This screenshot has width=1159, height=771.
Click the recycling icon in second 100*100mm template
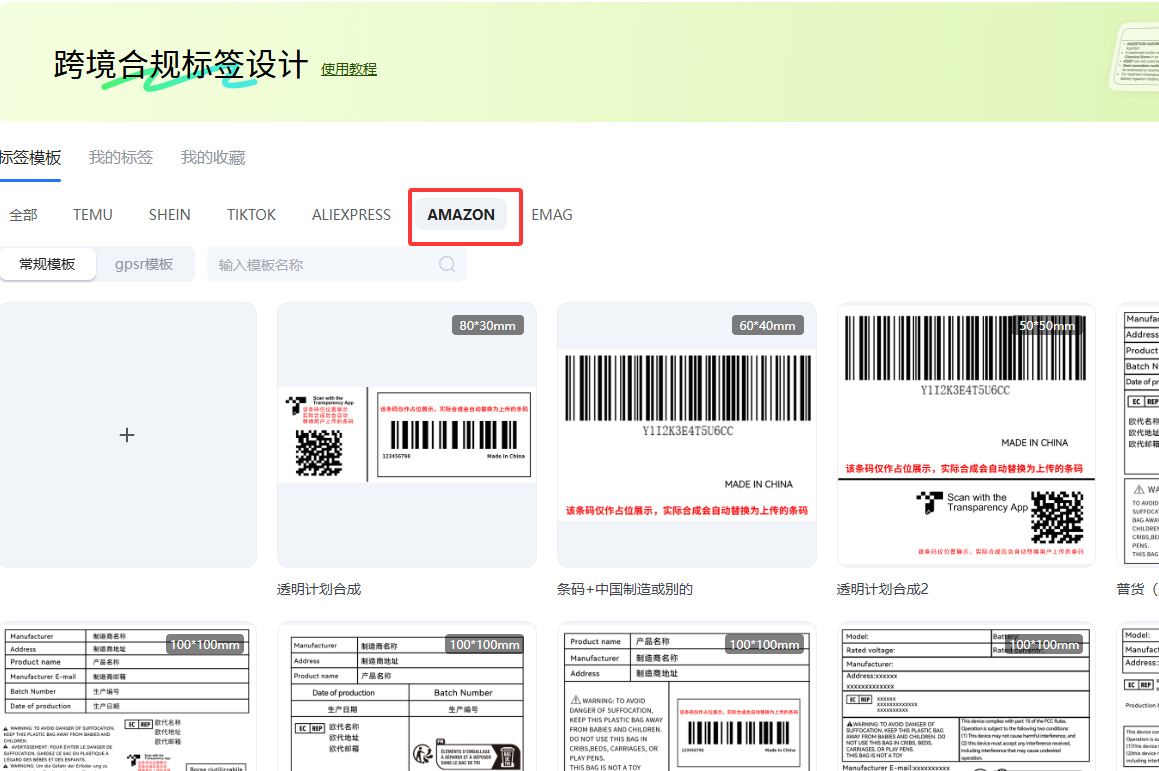(x=423, y=754)
